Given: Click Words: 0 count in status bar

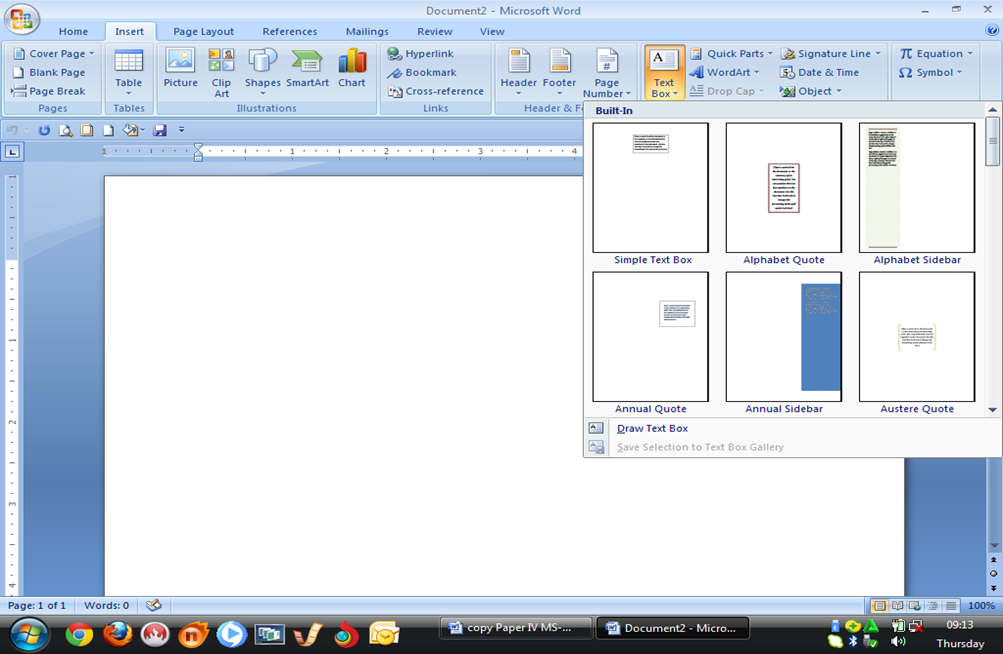Looking at the screenshot, I should pos(107,605).
